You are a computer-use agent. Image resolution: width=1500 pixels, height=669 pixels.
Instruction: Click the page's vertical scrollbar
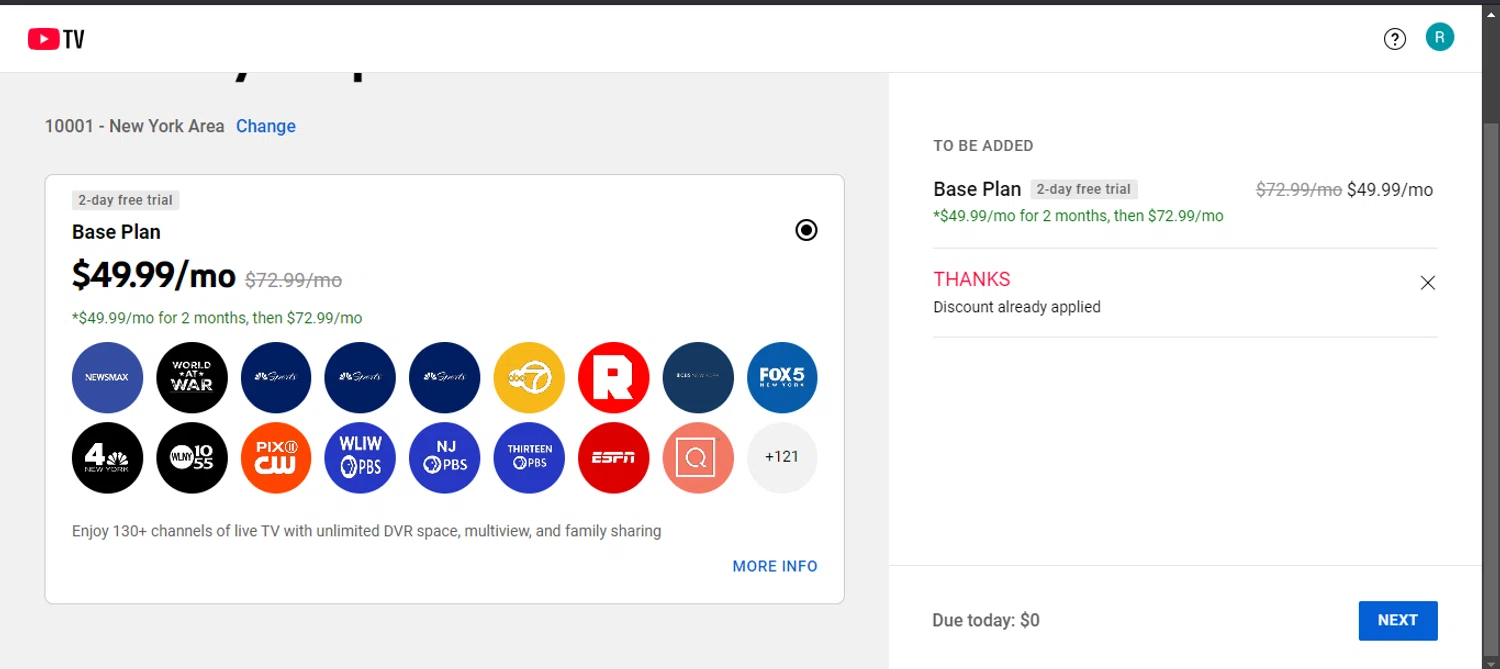(x=1490, y=300)
